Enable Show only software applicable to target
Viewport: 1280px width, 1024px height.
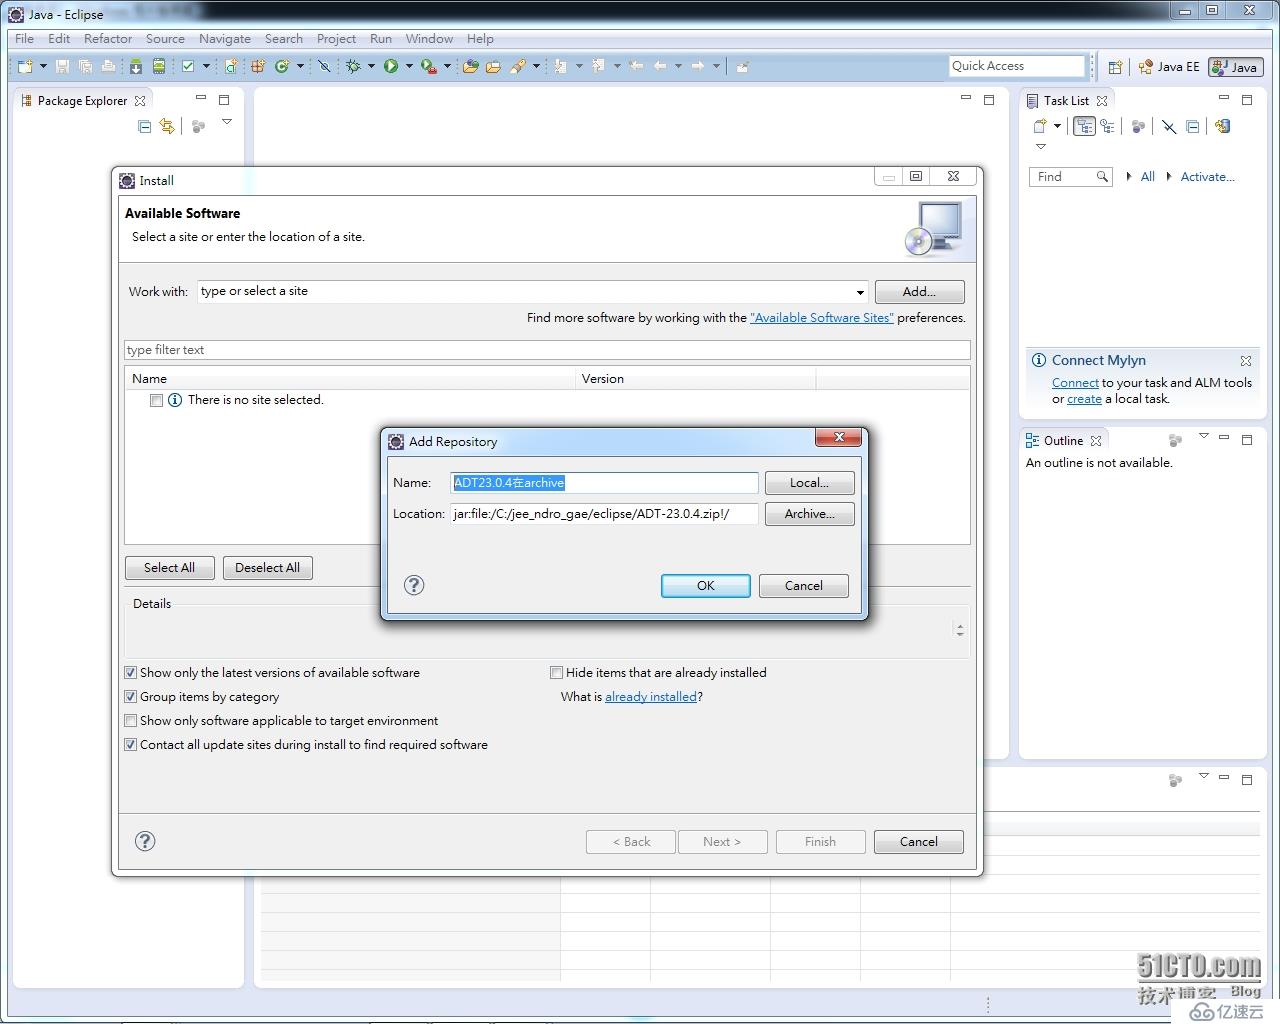[130, 721]
